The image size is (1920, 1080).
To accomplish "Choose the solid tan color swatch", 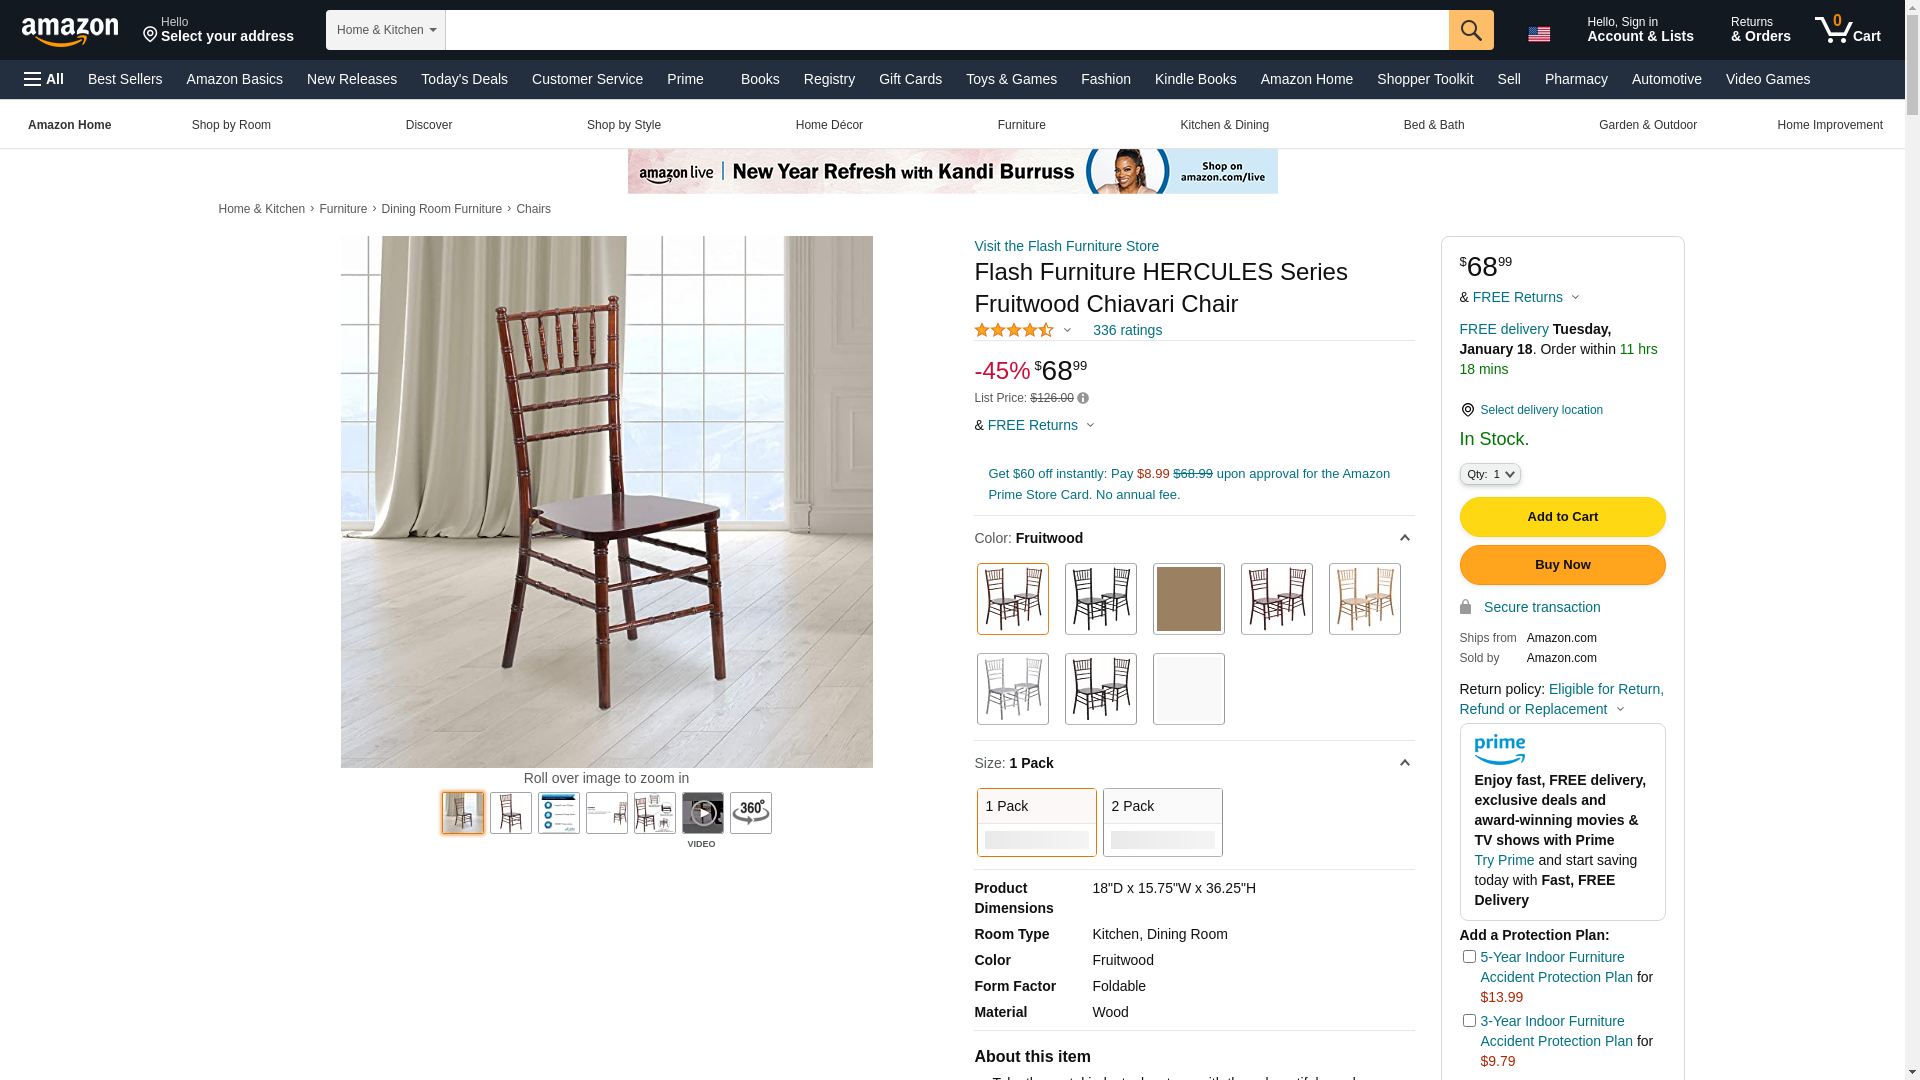I will point(1189,599).
